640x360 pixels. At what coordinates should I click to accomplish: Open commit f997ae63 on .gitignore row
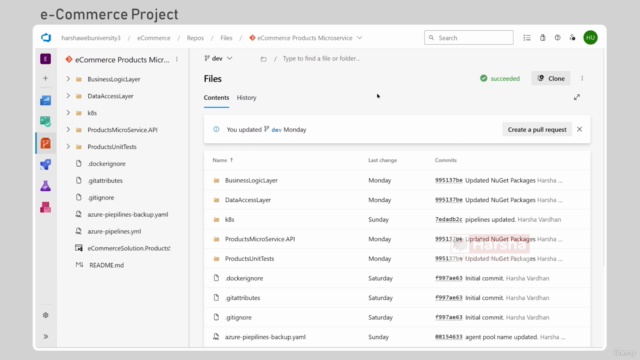[449, 317]
